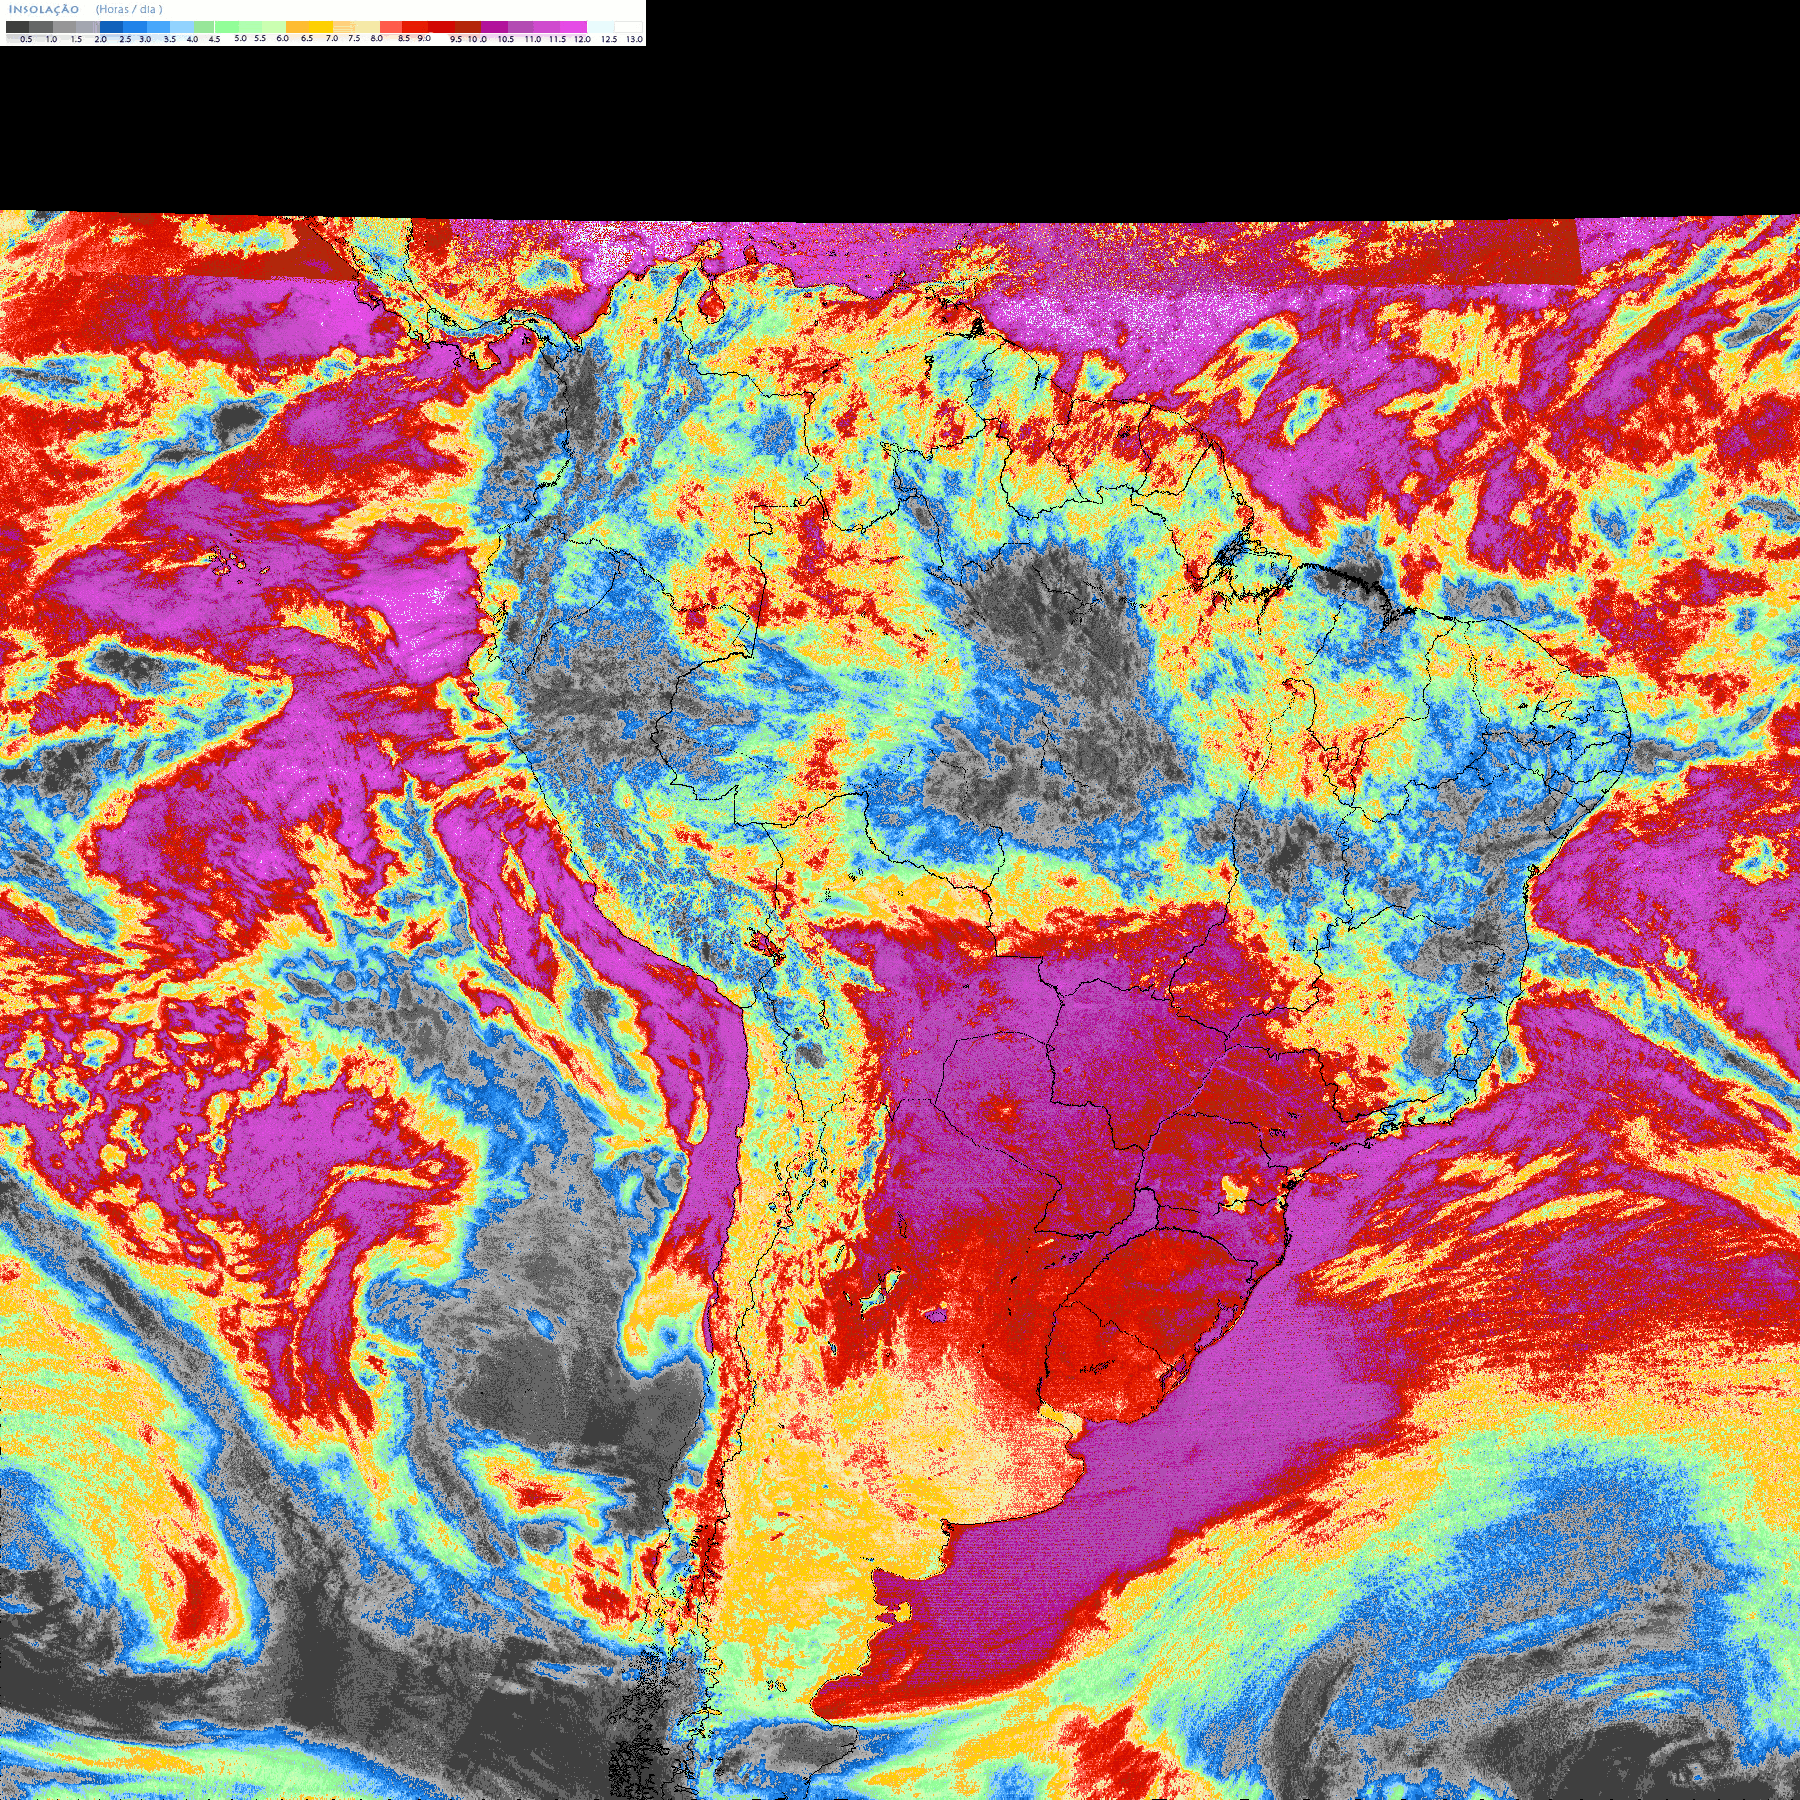Select the dark purple 10.5 legend swatch
Image resolution: width=1800 pixels, height=1800 pixels.
[x=494, y=27]
